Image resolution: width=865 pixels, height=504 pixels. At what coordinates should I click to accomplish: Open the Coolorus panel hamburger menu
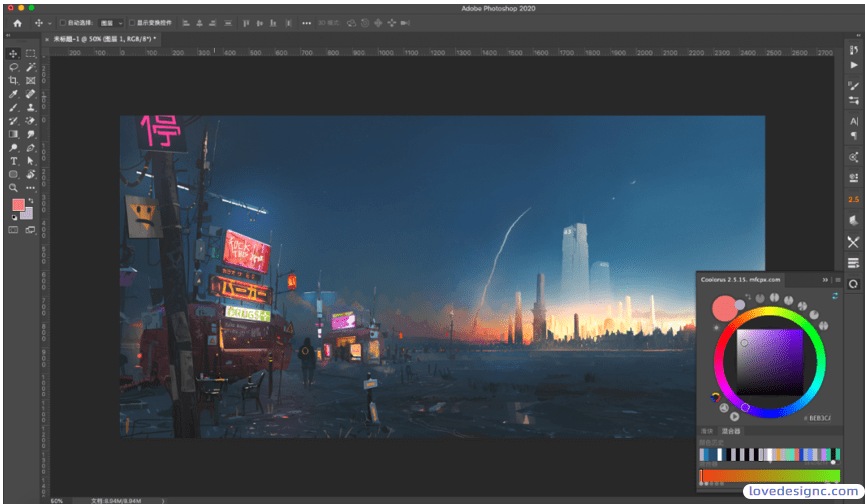[x=837, y=280]
